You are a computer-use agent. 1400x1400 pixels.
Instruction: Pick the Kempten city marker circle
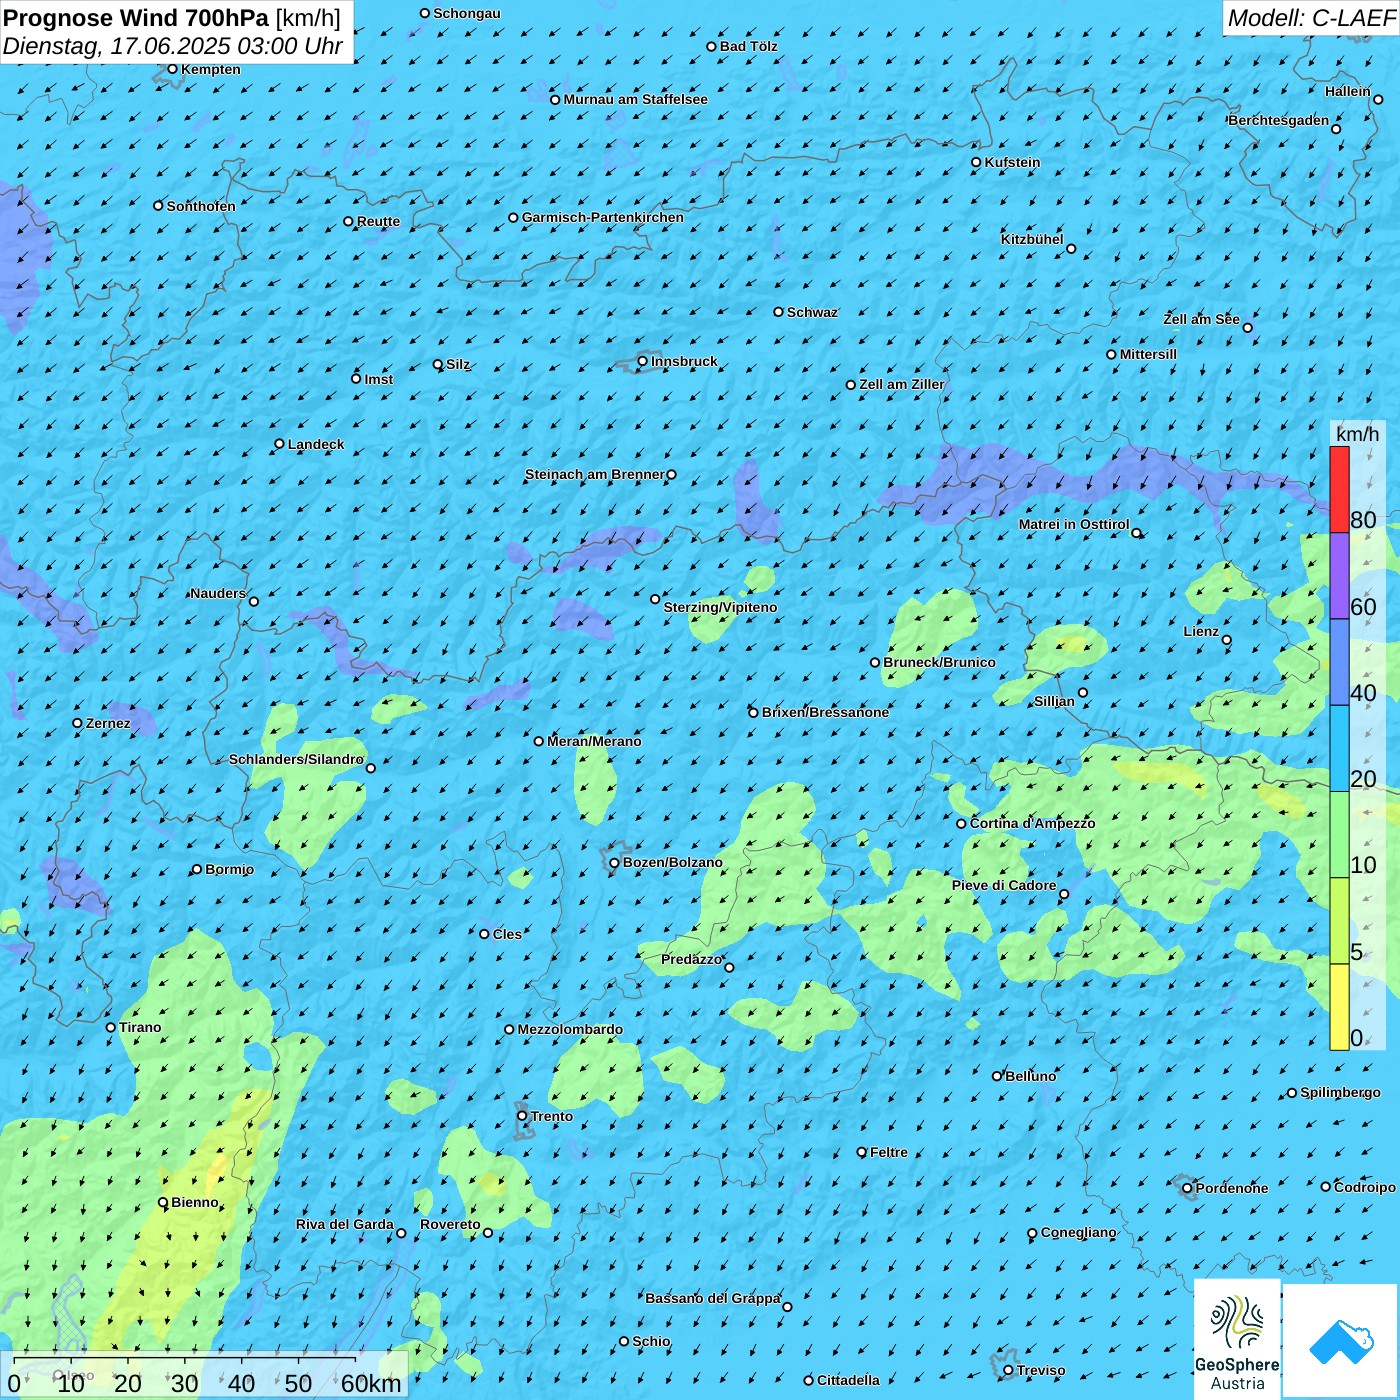tap(172, 69)
